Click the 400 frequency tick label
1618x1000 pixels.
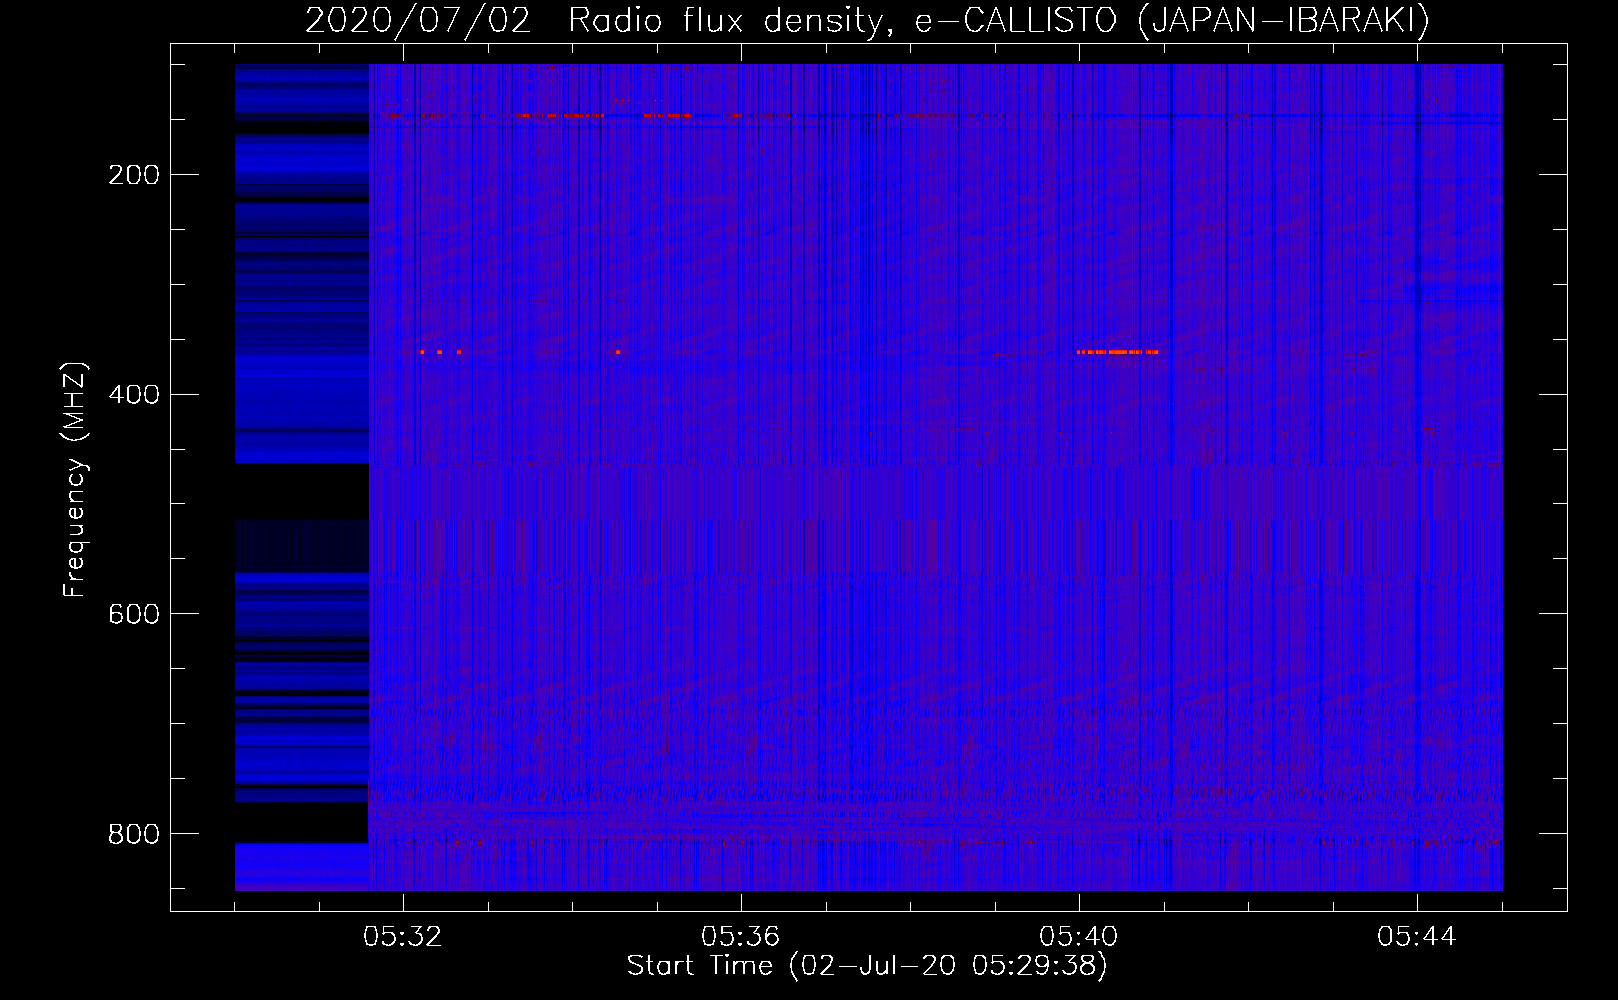point(134,395)
